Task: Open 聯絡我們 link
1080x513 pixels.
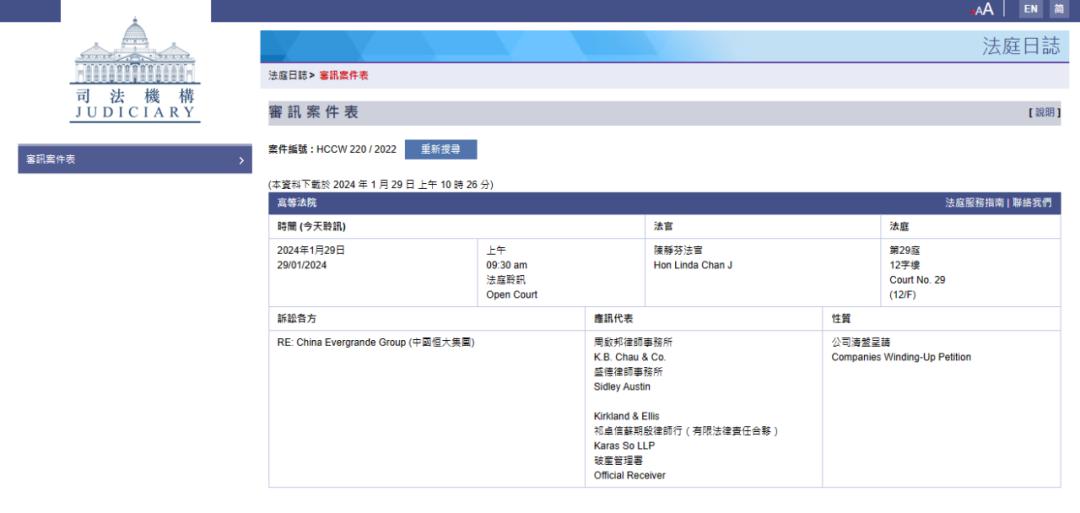Action: (1032, 203)
